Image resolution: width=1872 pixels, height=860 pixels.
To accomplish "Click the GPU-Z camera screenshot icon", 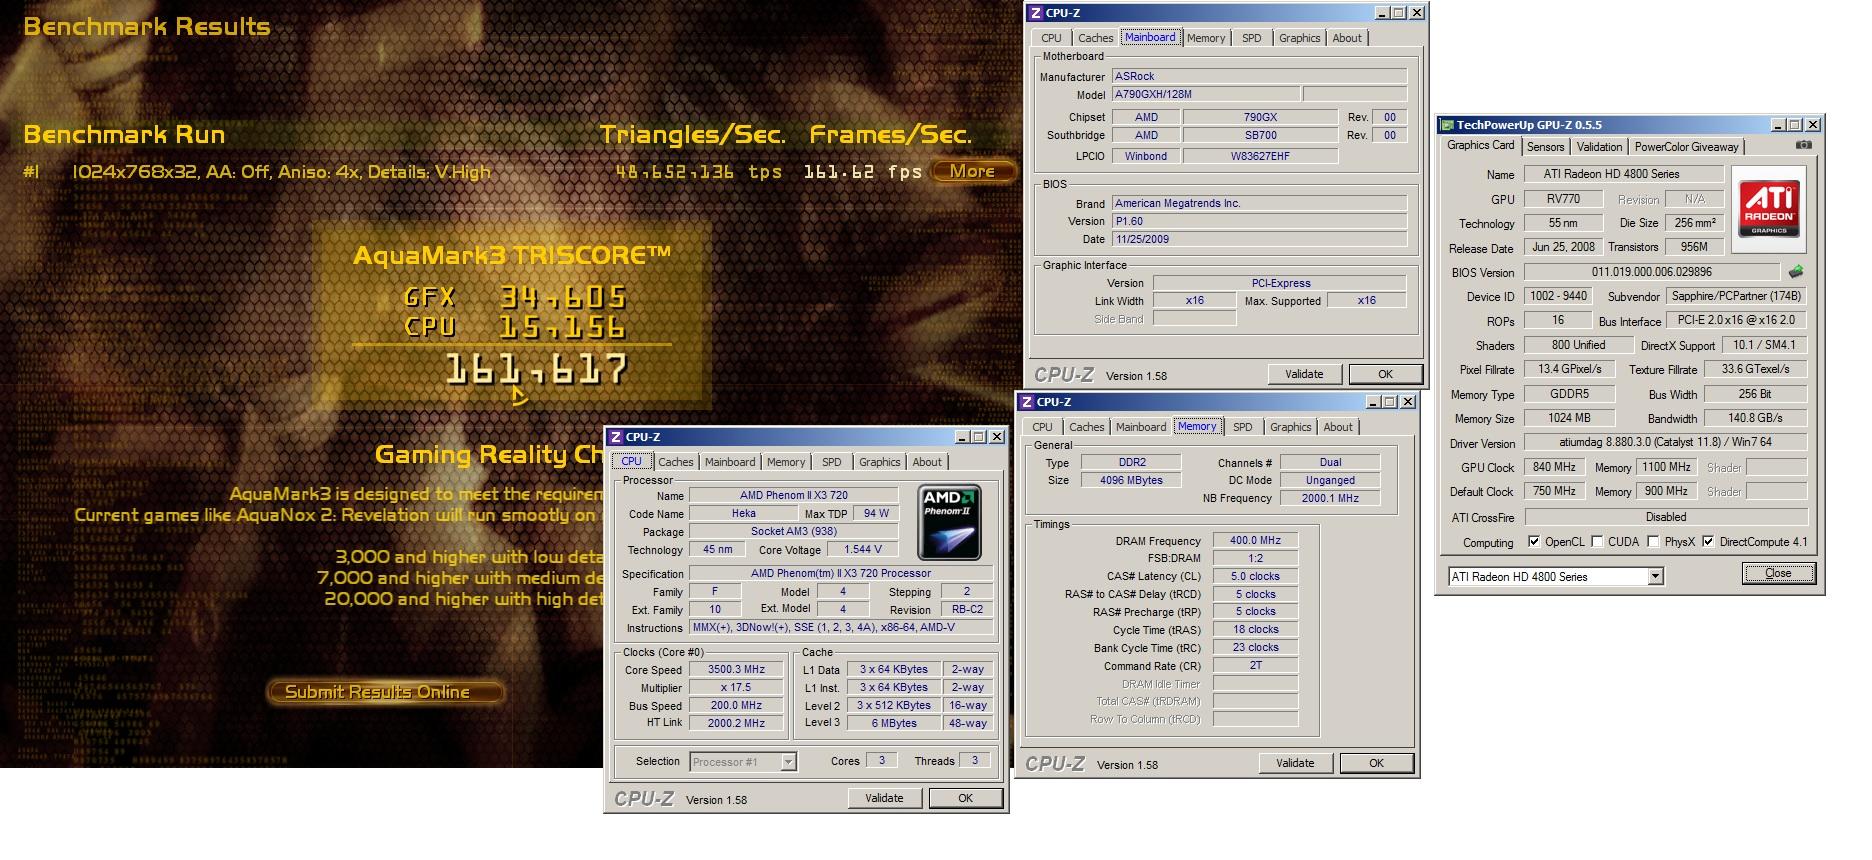I will (1804, 145).
